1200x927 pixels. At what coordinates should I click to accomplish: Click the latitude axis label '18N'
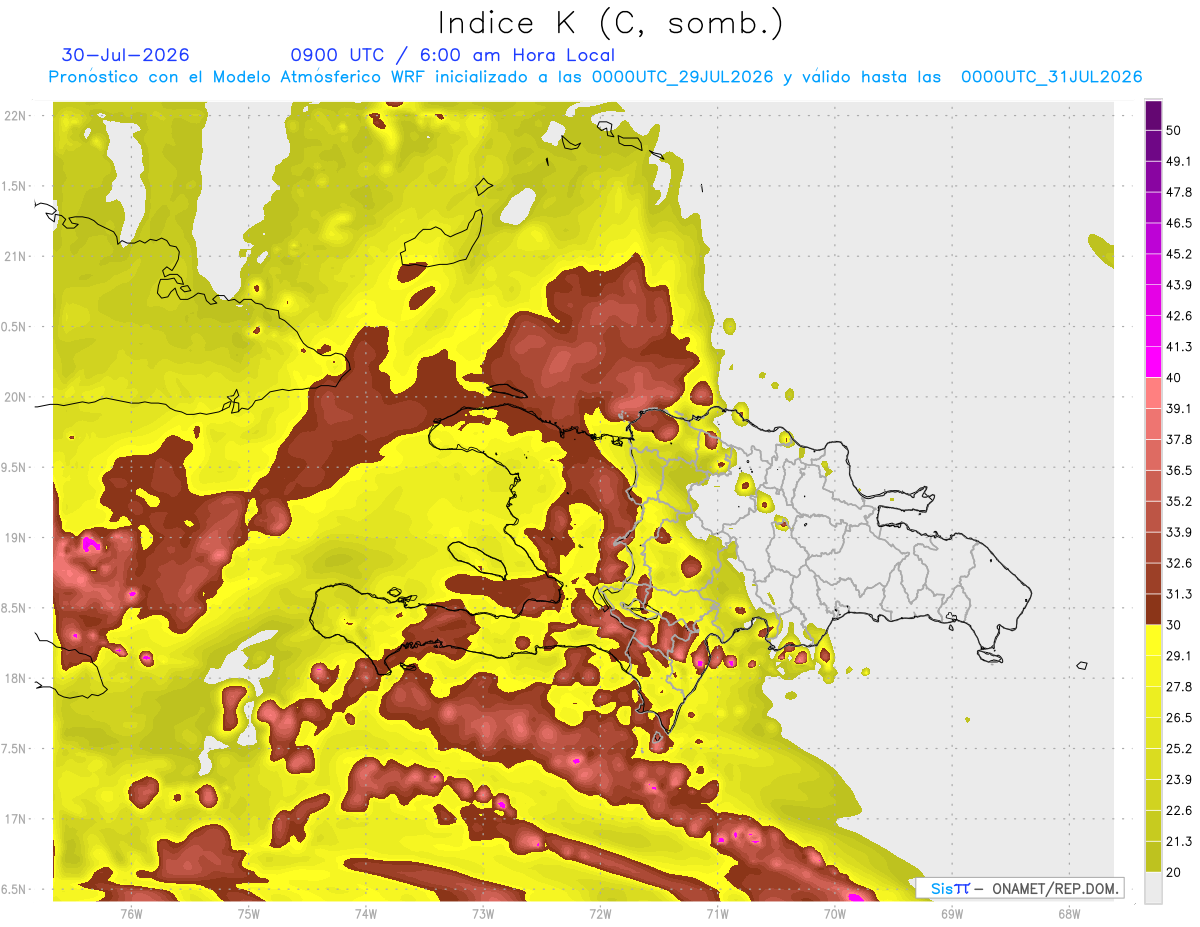coord(16,678)
